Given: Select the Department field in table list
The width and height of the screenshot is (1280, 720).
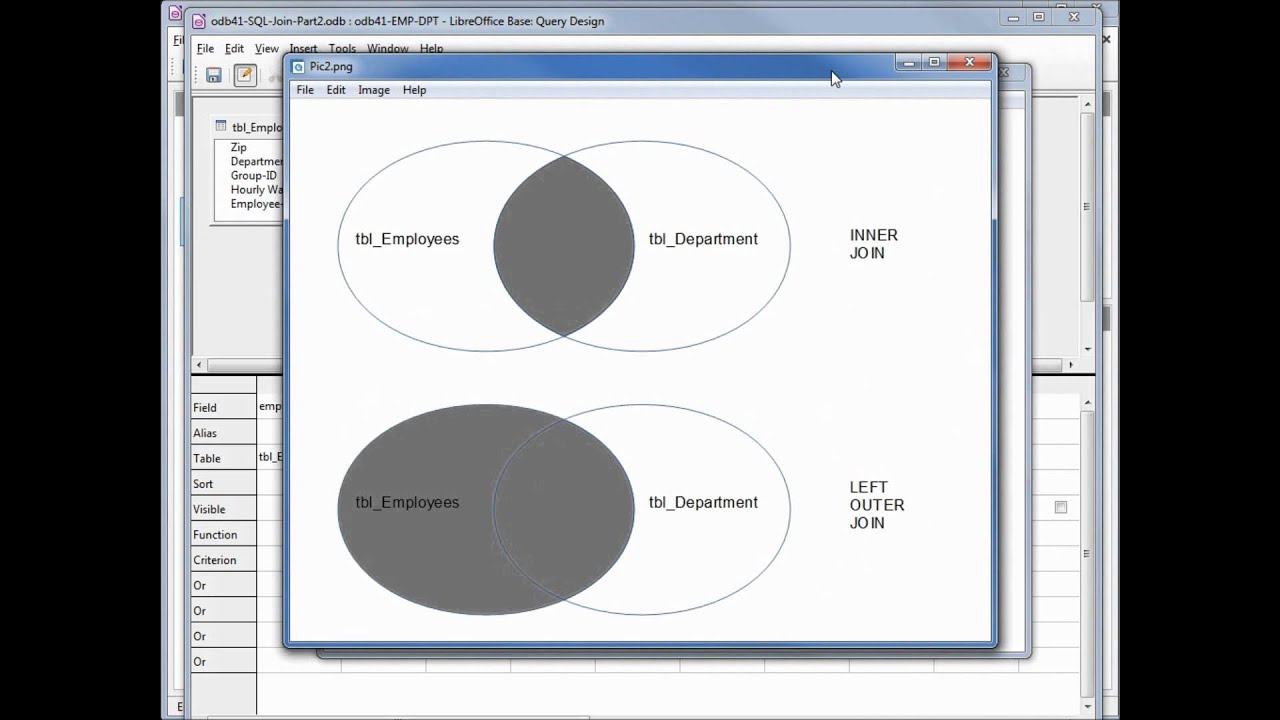Looking at the screenshot, I should tap(257, 161).
